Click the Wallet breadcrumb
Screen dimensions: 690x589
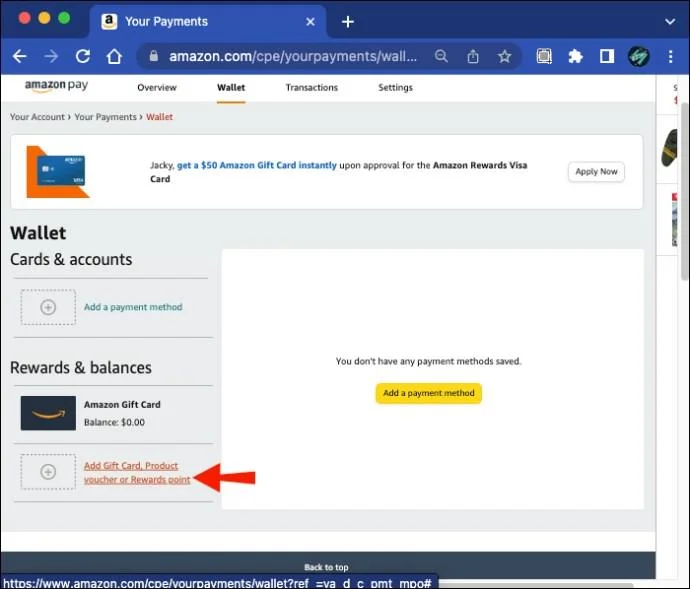[x=159, y=117]
